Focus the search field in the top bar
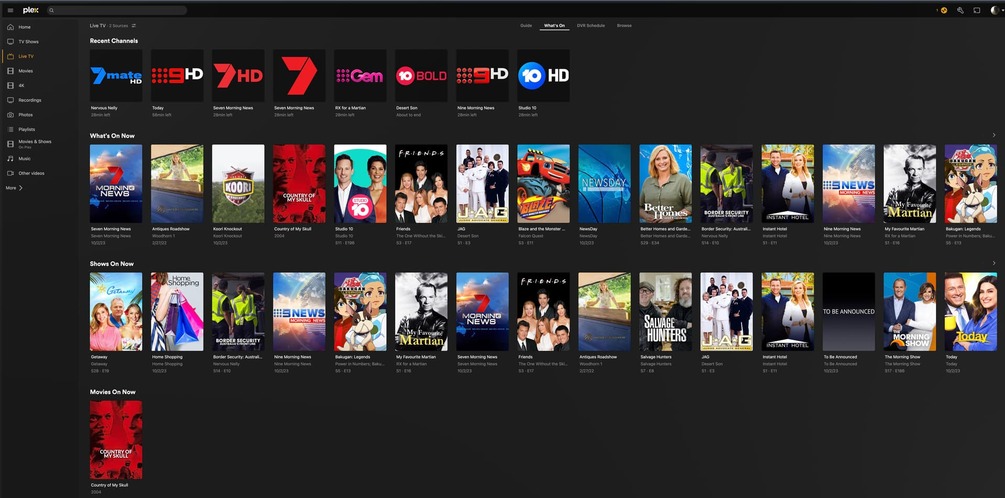1005x498 pixels. click(x=117, y=10)
